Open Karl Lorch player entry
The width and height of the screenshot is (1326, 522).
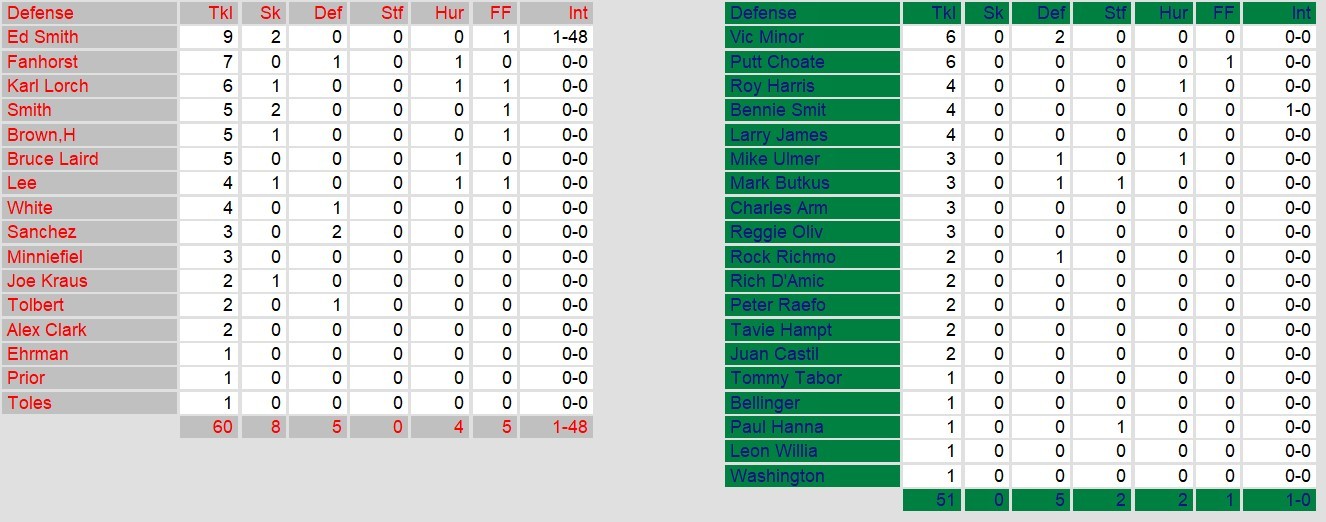47,86
